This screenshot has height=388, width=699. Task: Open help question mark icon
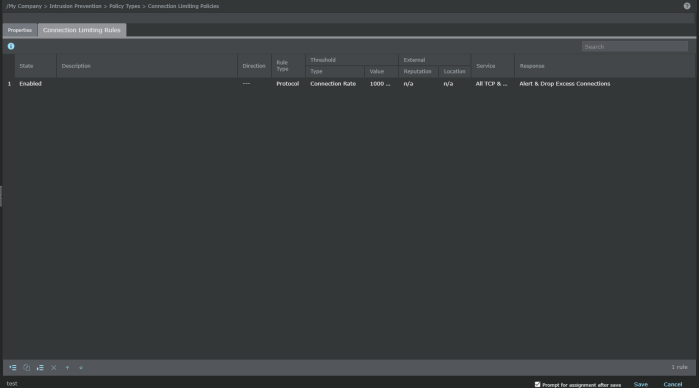tap(687, 6)
